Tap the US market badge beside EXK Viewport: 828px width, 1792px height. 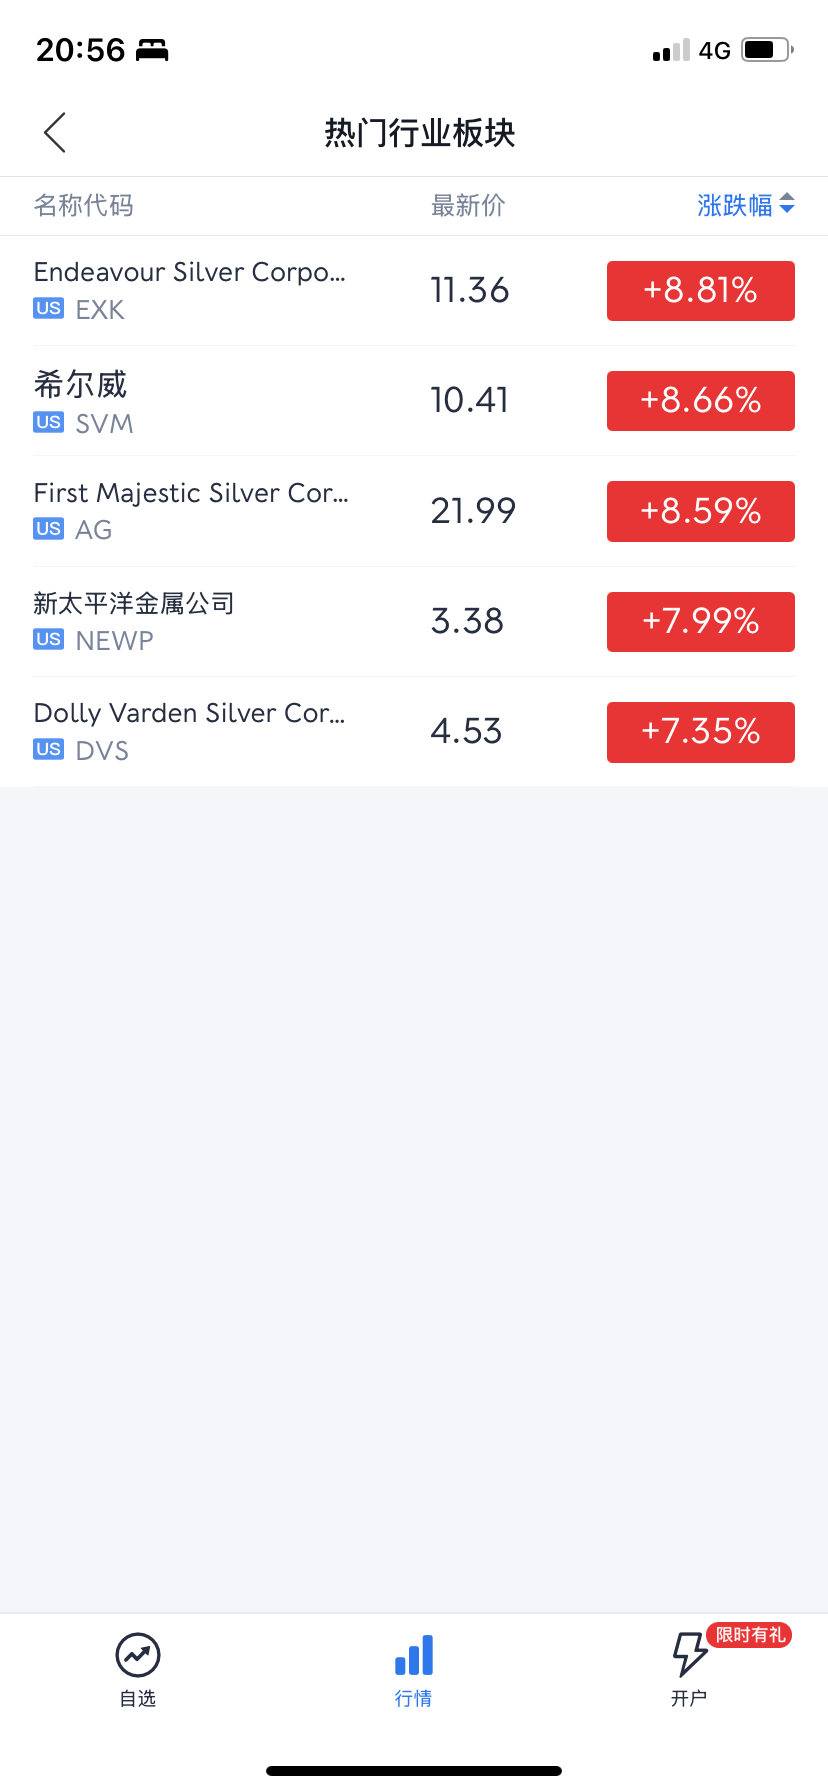[48, 309]
